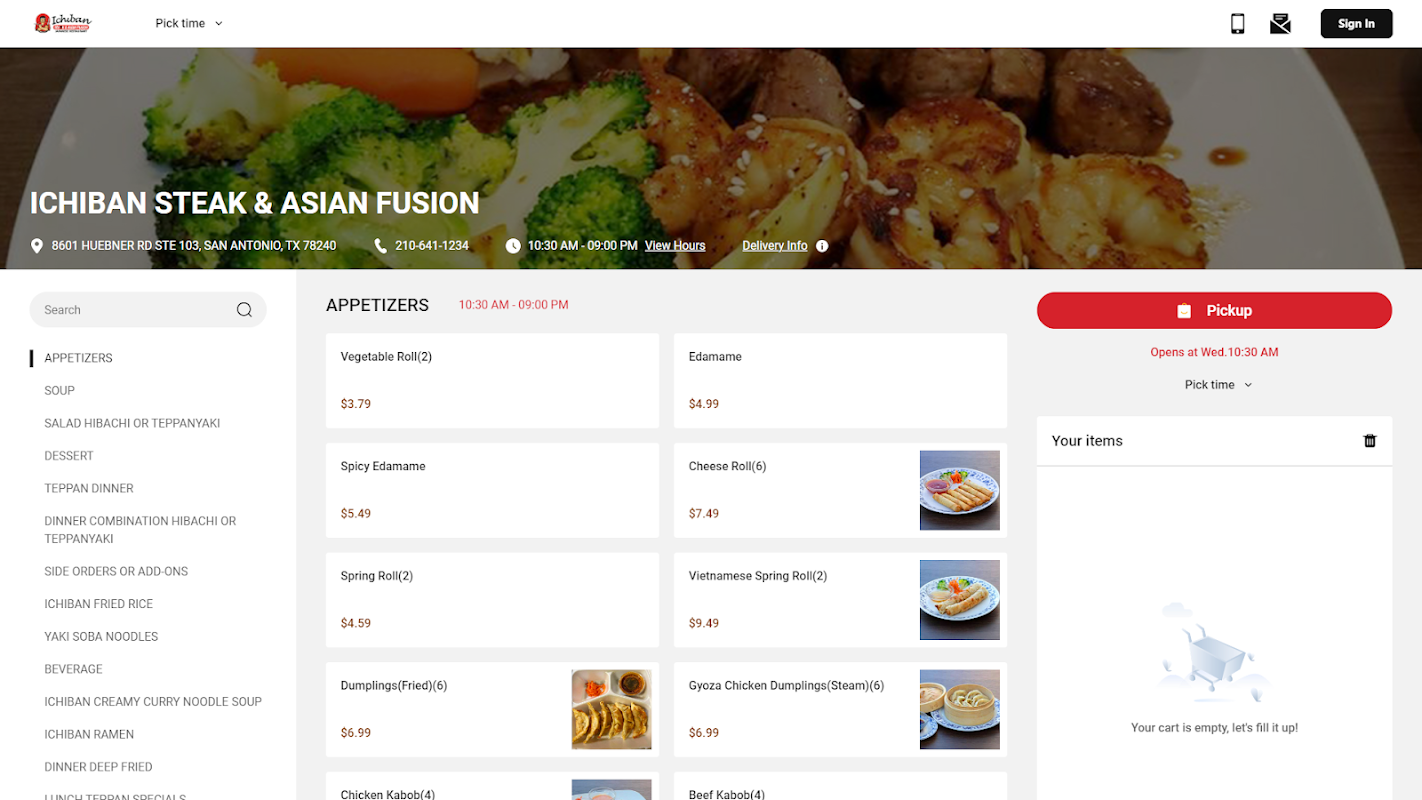
Task: Click the Beef Kabob(4) item name
Action: point(727,794)
